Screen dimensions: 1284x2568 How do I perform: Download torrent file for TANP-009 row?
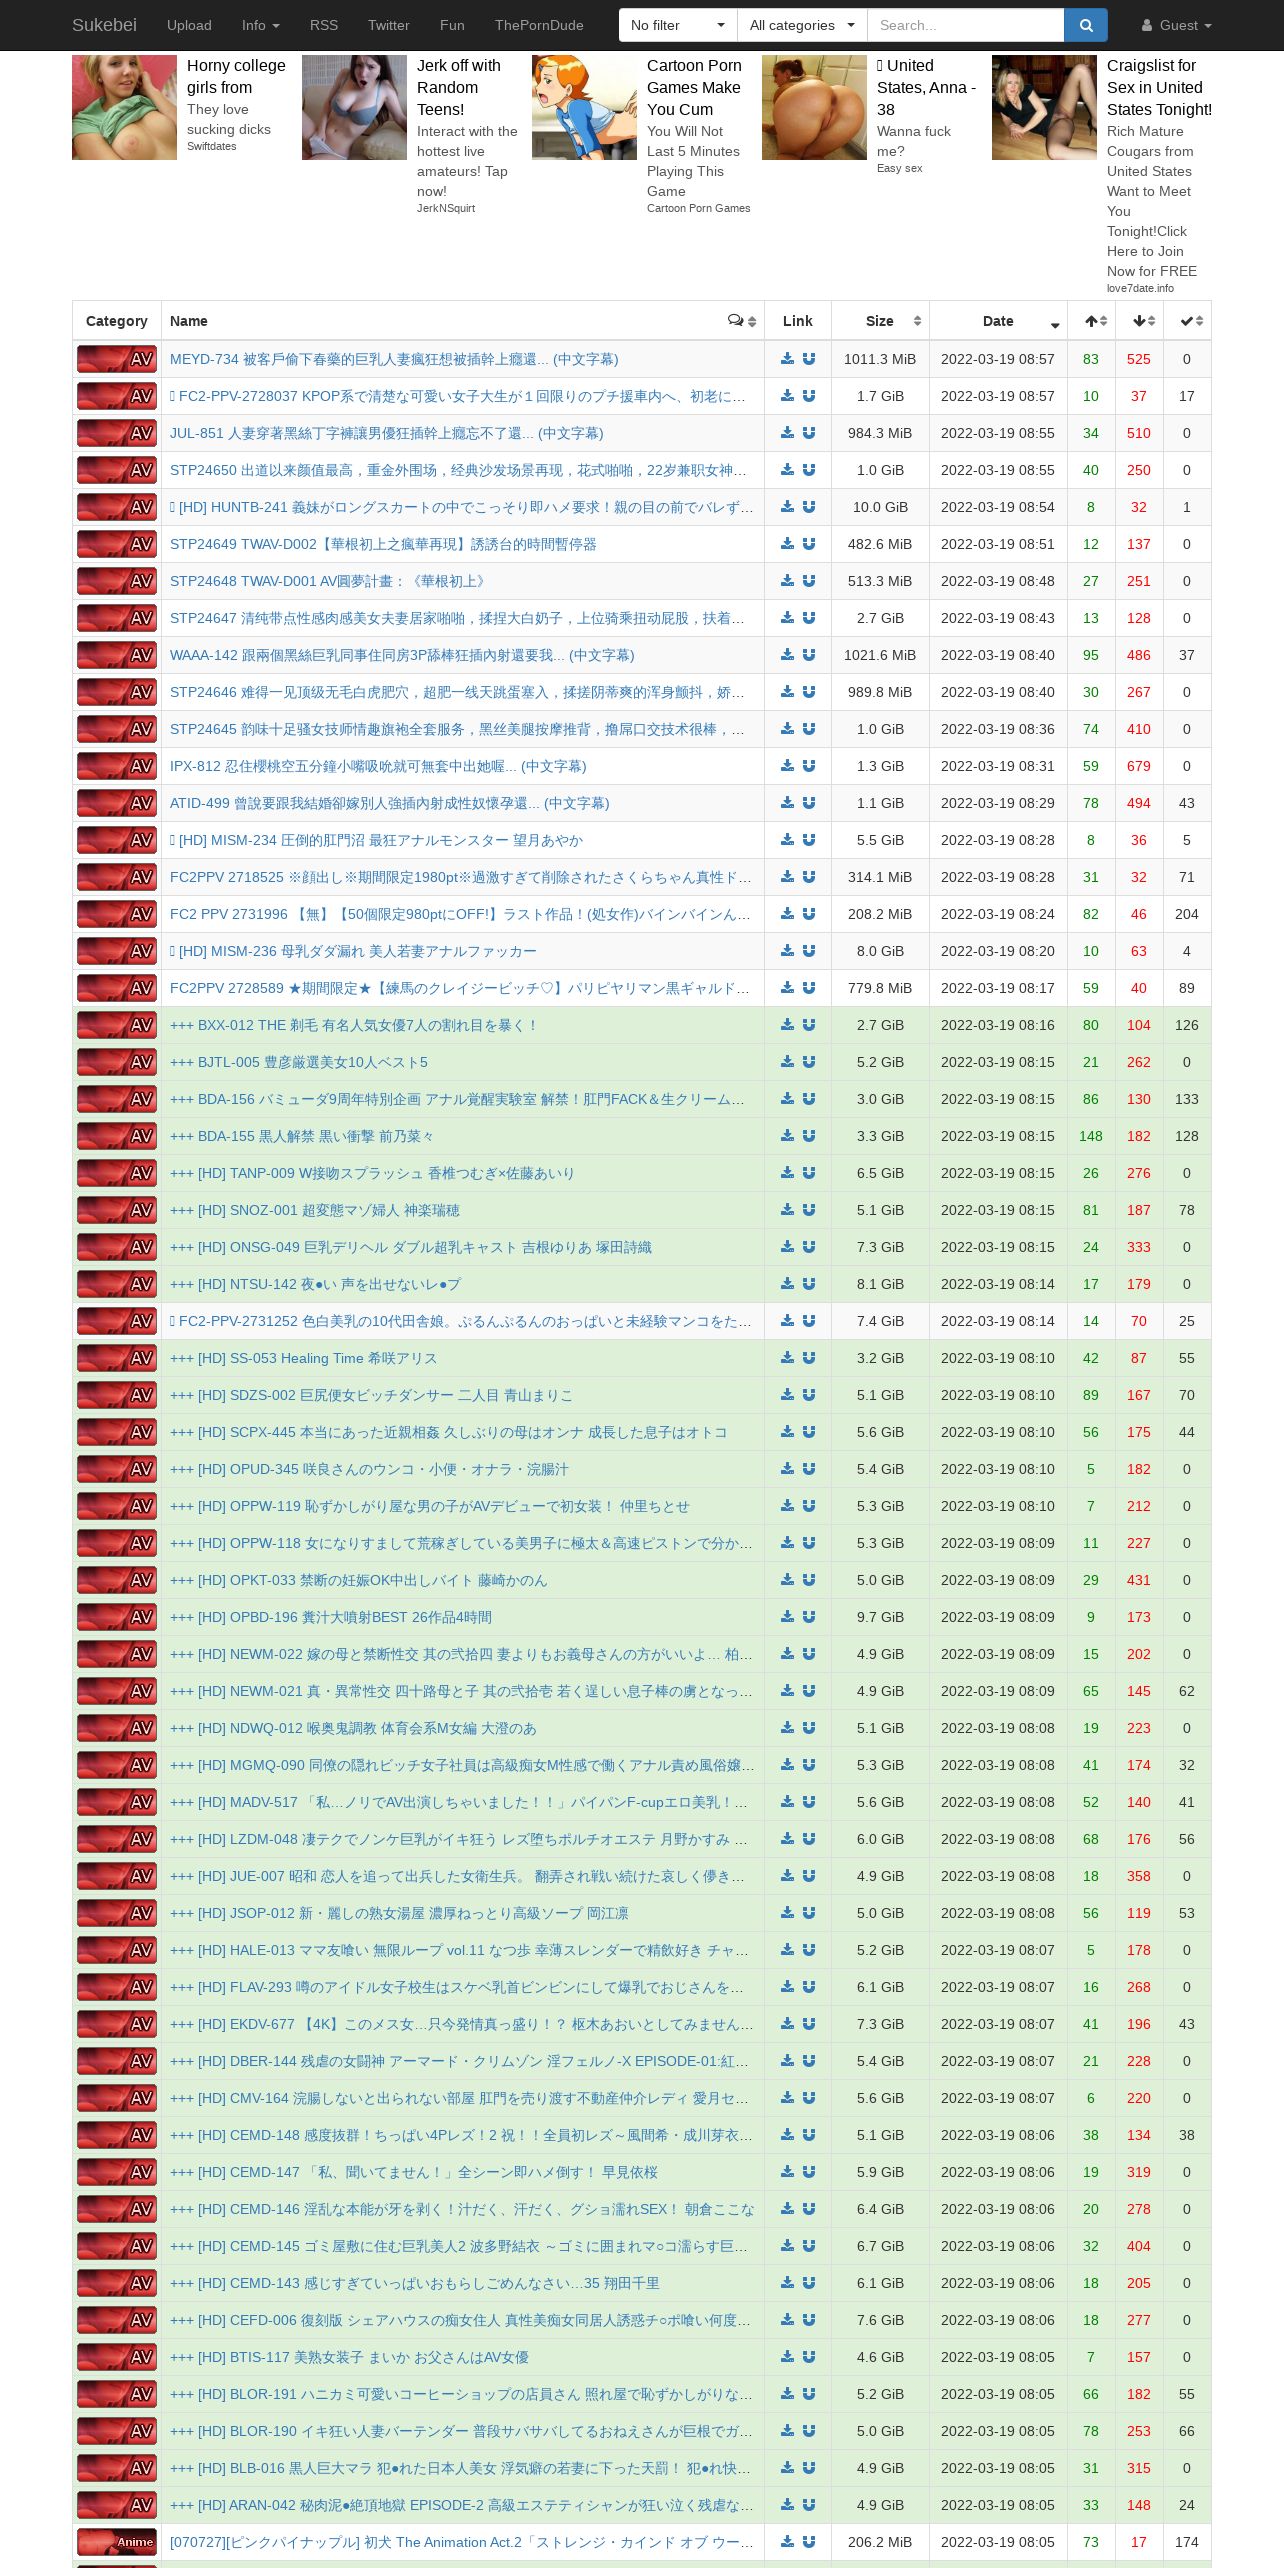[x=788, y=1173]
